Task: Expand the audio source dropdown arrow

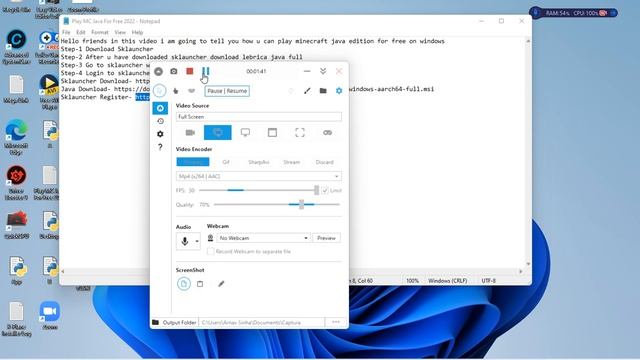Action: click(197, 241)
